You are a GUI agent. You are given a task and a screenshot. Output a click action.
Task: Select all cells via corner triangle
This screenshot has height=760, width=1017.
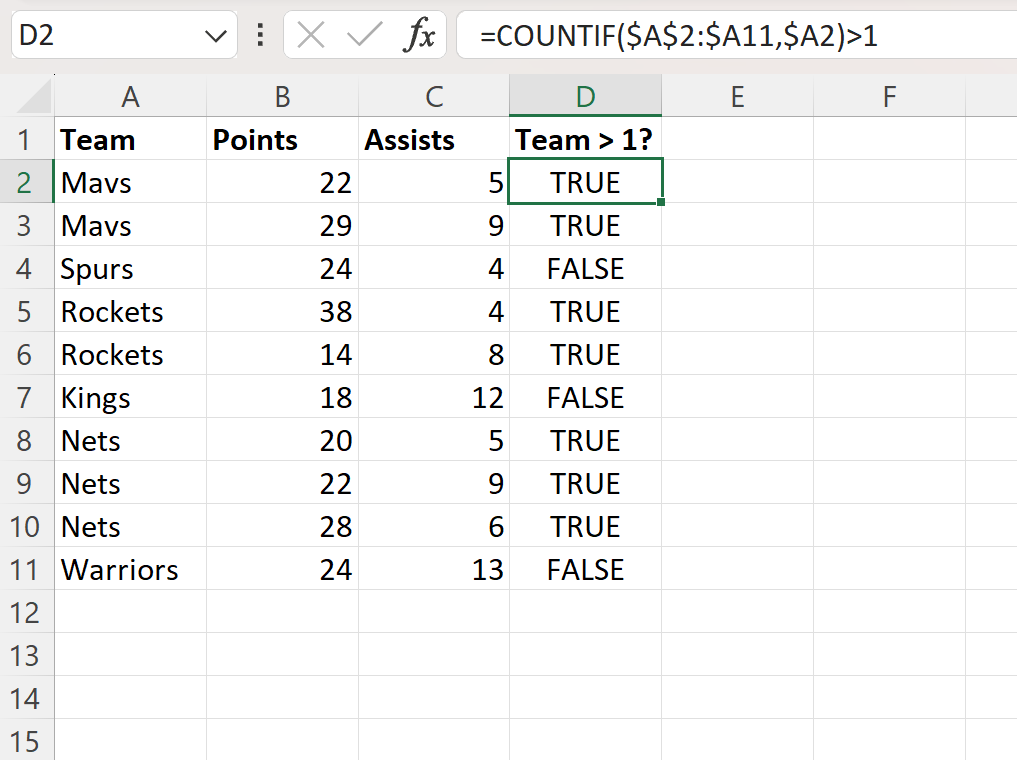click(34, 97)
